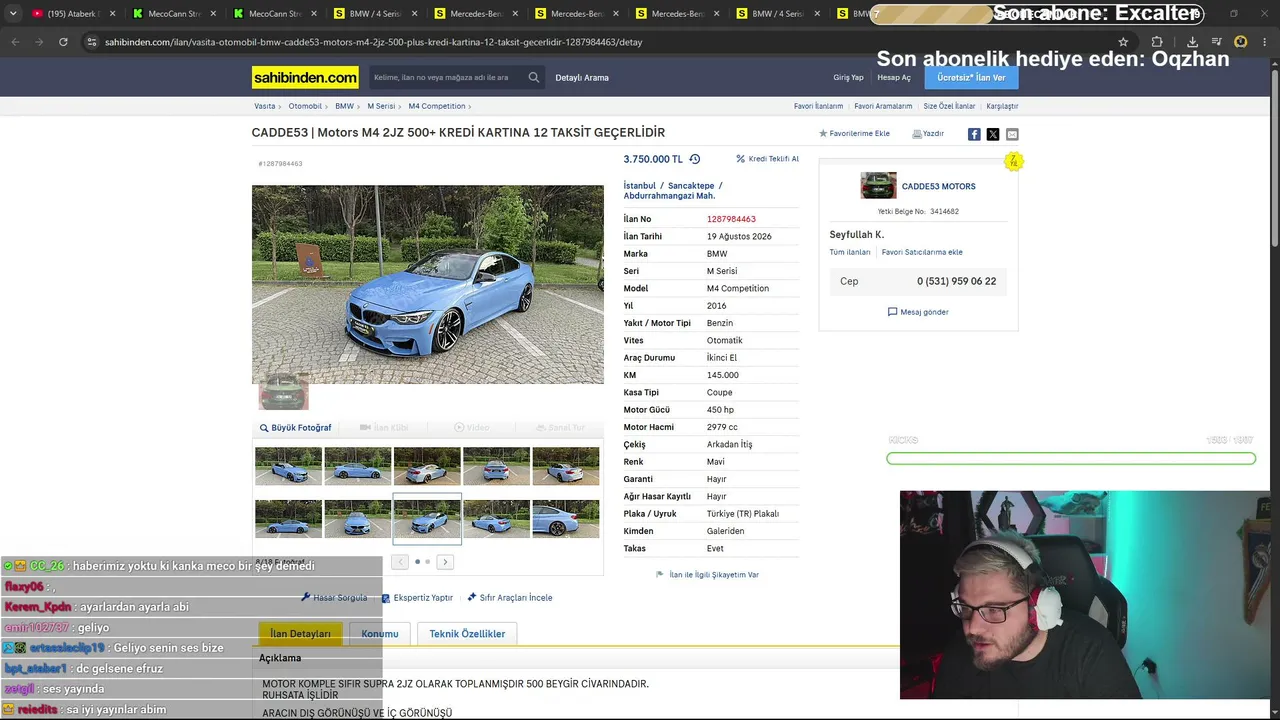The image size is (1280, 720).
Task: Reload the page with the refresh icon
Action: point(63,42)
